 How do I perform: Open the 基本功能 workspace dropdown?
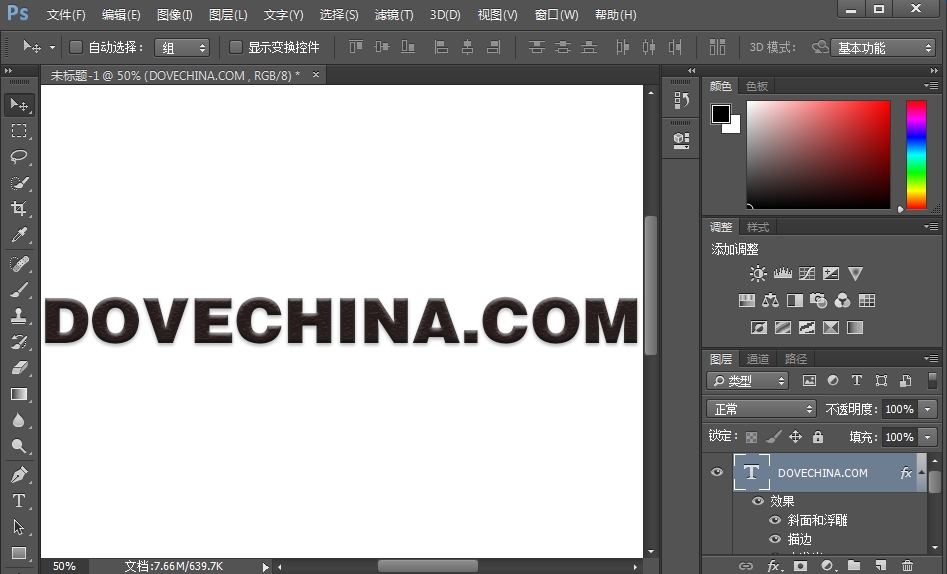point(882,48)
